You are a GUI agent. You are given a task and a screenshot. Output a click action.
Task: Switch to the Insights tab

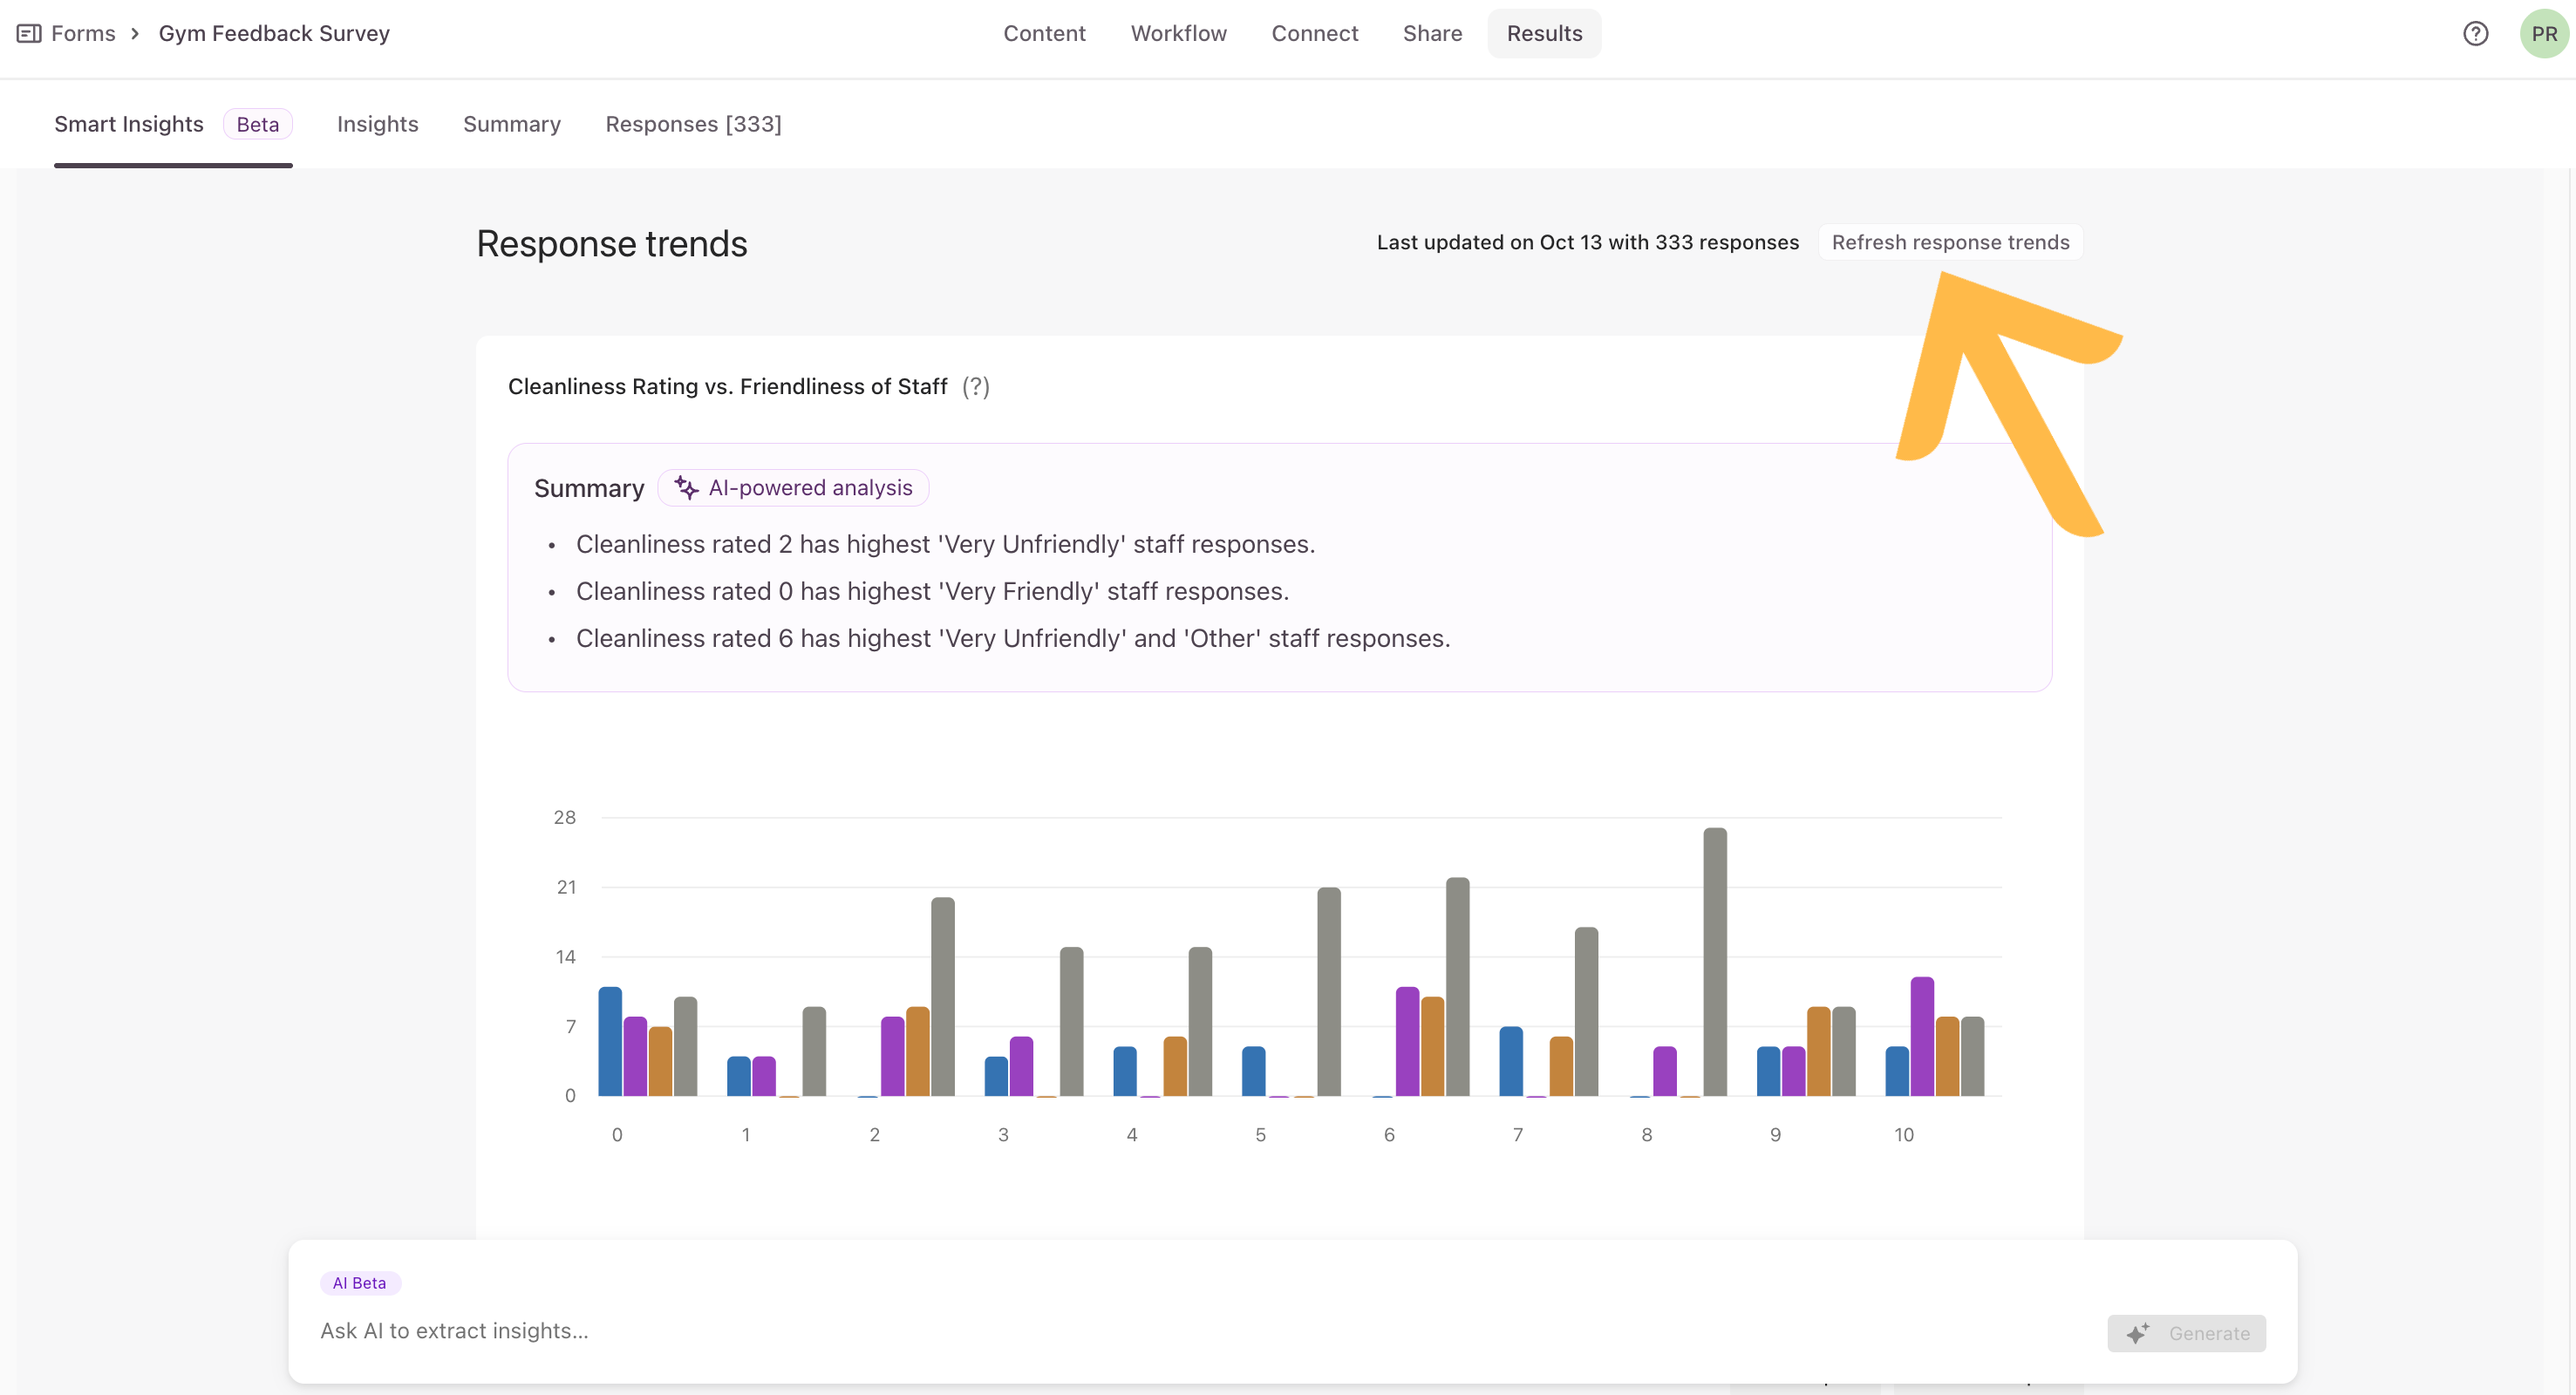pos(377,124)
